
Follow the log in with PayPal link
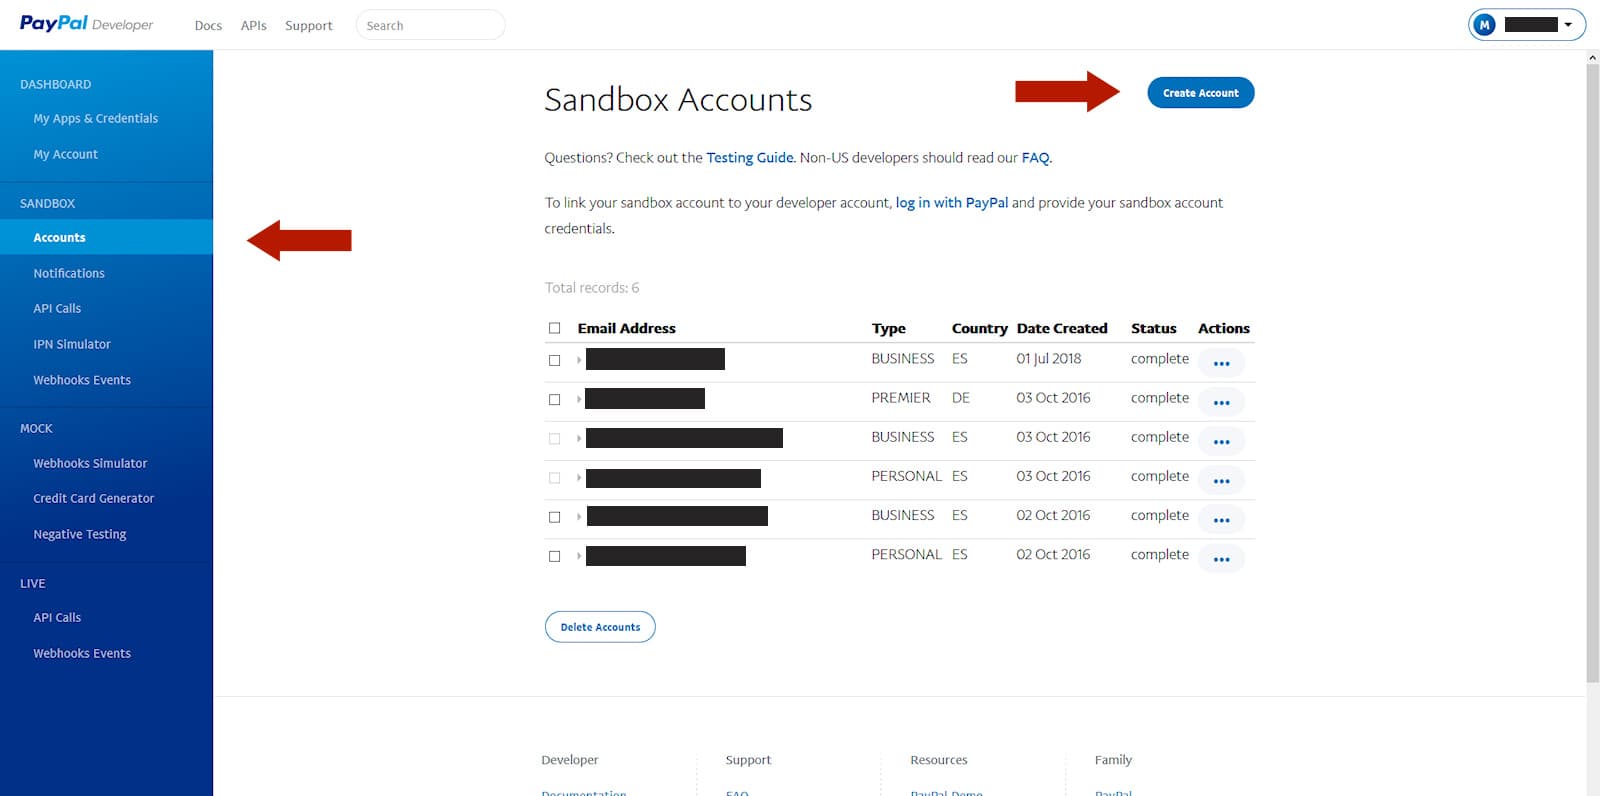(x=952, y=203)
